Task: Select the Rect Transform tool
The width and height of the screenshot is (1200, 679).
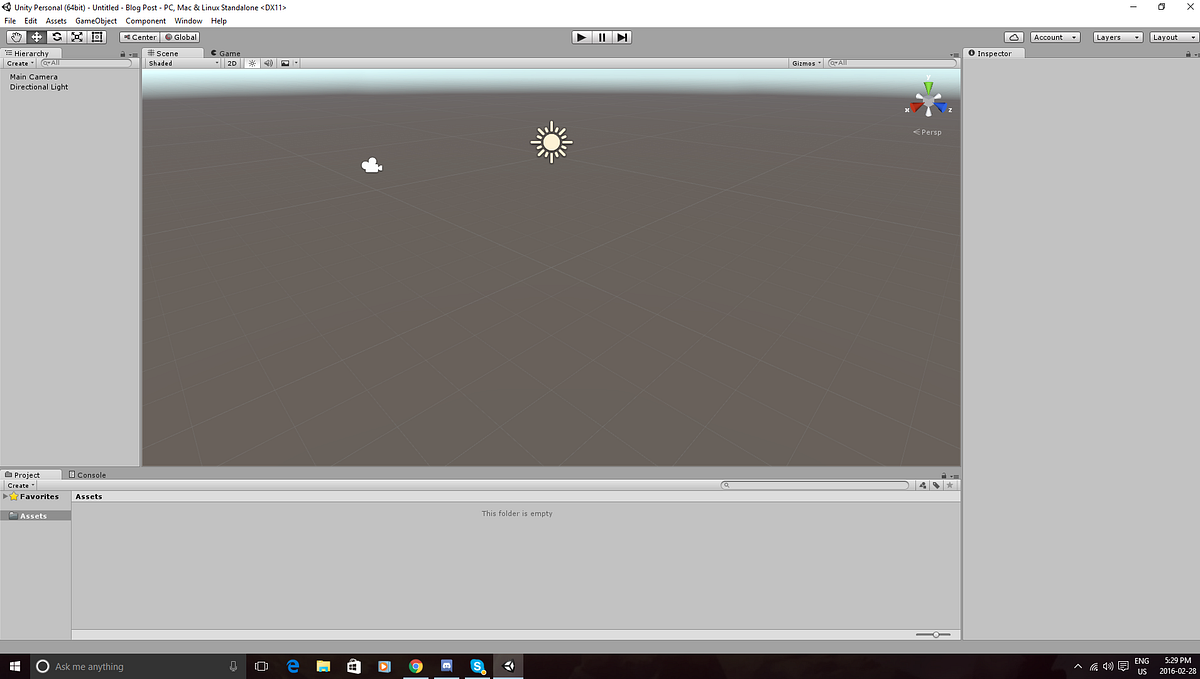Action: tap(97, 37)
